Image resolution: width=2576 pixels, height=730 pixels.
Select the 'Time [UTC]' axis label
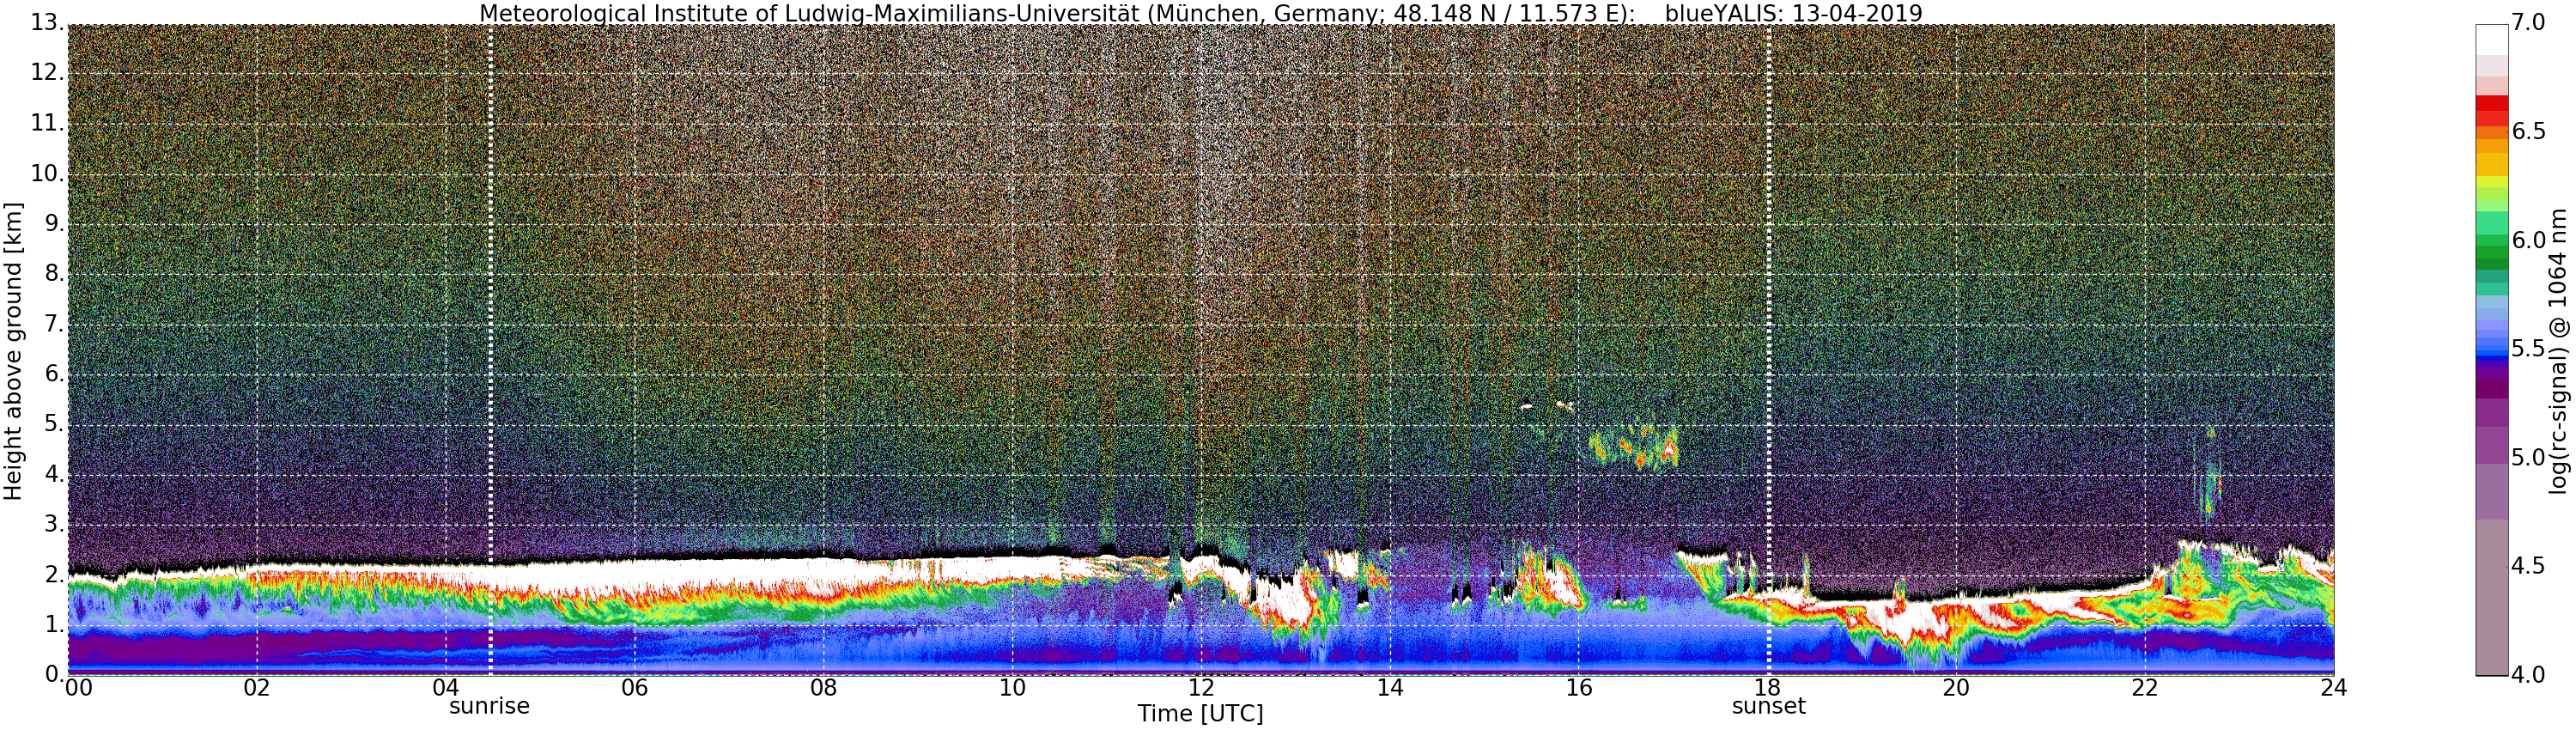pyautogui.click(x=1200, y=714)
